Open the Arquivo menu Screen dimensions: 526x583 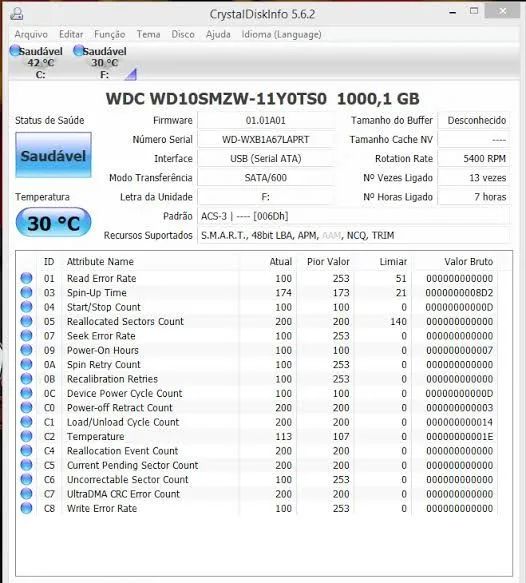(31, 35)
